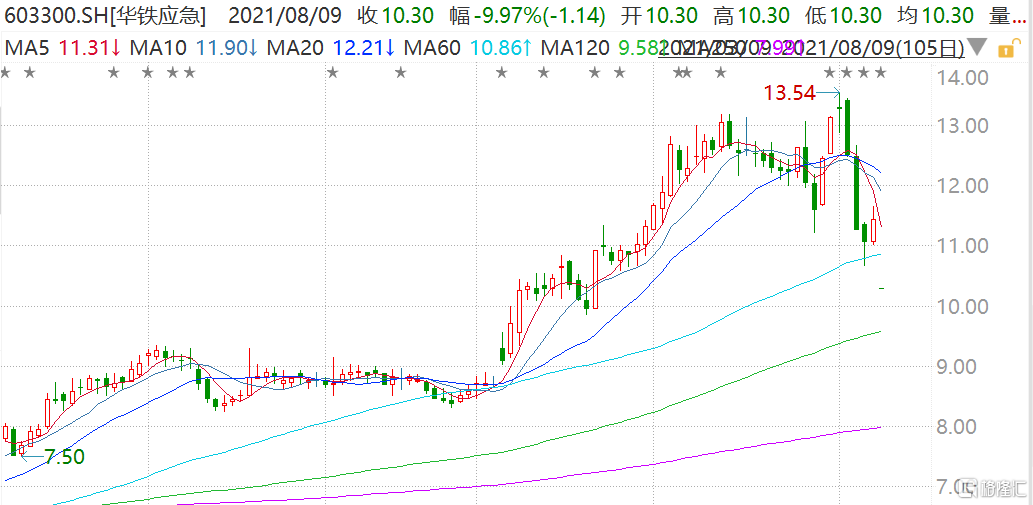The height and width of the screenshot is (505, 1033).
Task: Click the 7.50 low price label
Action: click(x=65, y=456)
